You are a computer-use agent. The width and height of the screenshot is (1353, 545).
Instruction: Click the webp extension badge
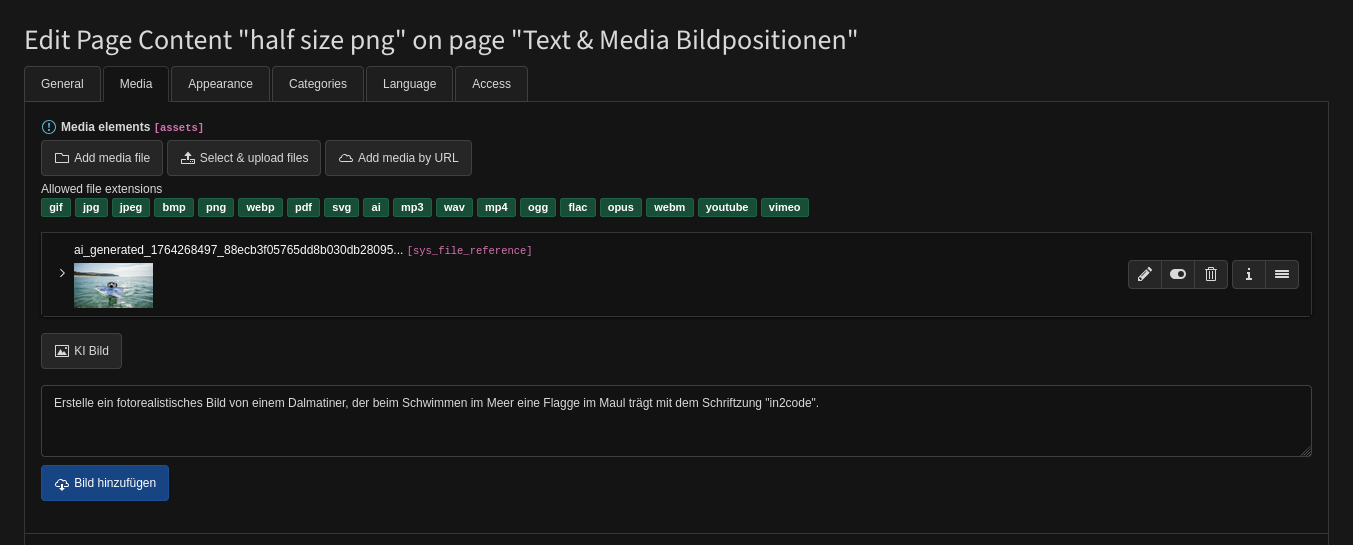tap(260, 208)
